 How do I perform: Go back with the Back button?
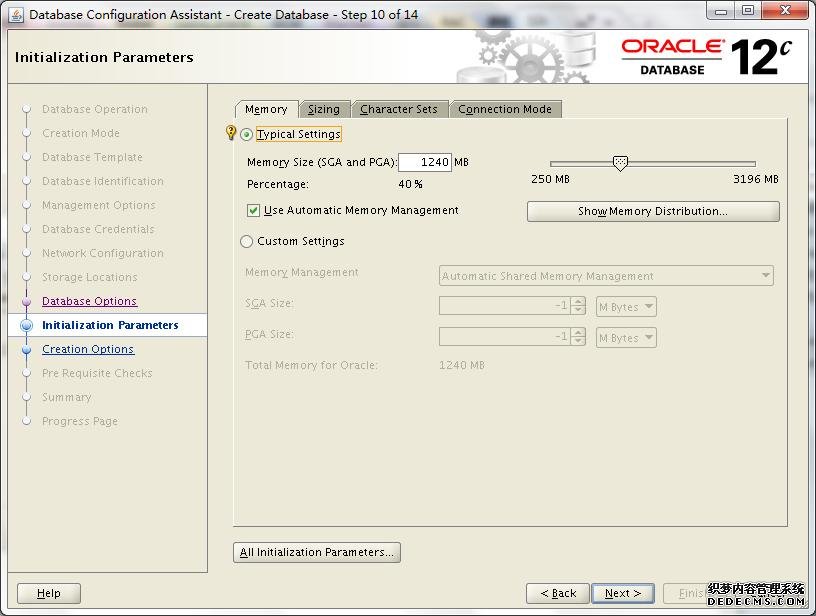[x=557, y=593]
